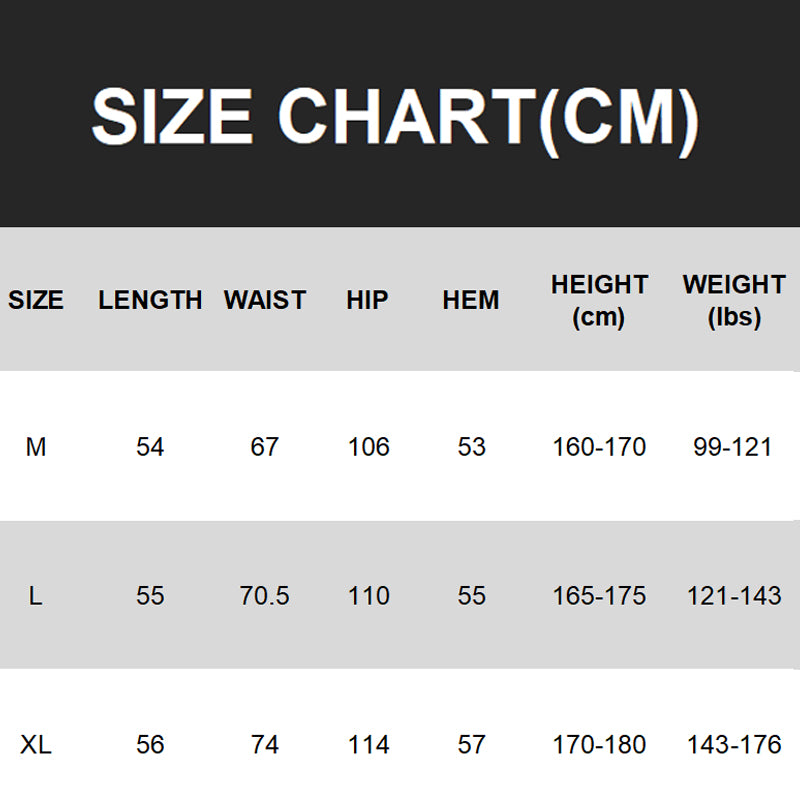Select the XL size row label

[36, 745]
